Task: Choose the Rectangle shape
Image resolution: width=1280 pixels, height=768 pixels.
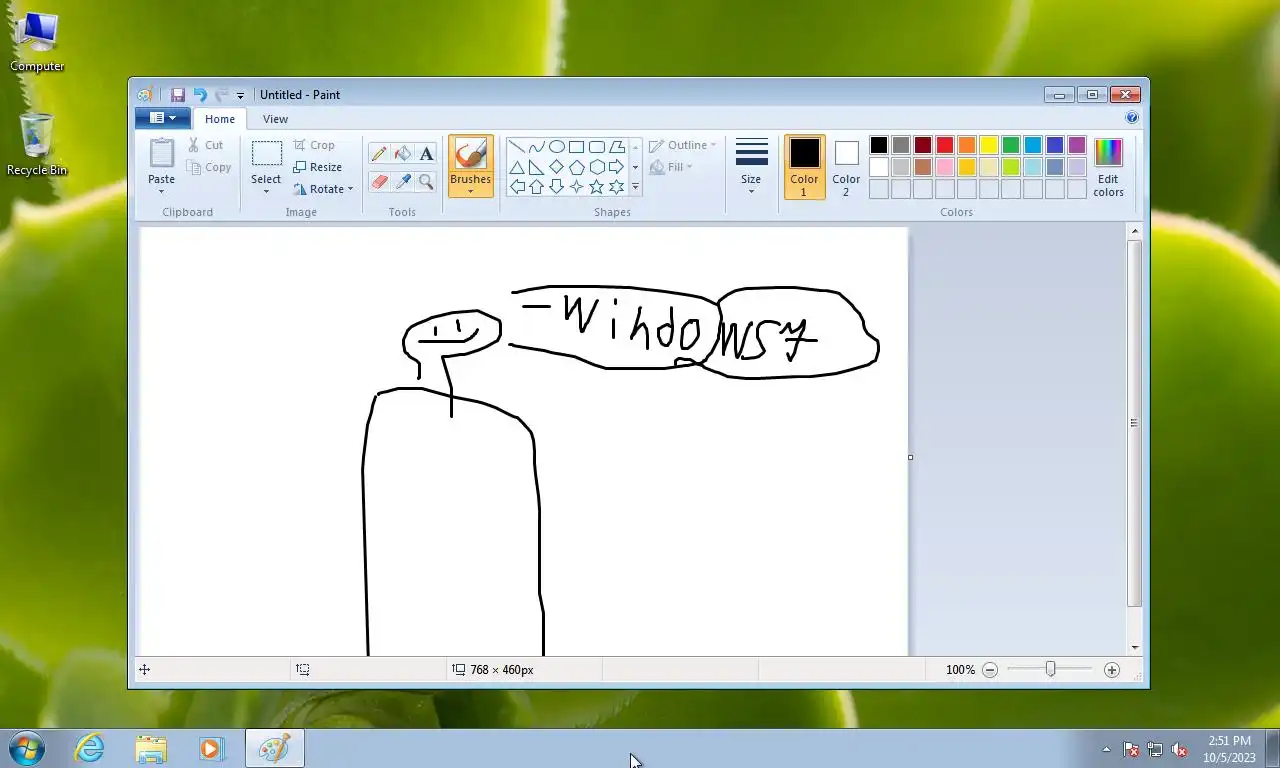Action: (x=577, y=147)
